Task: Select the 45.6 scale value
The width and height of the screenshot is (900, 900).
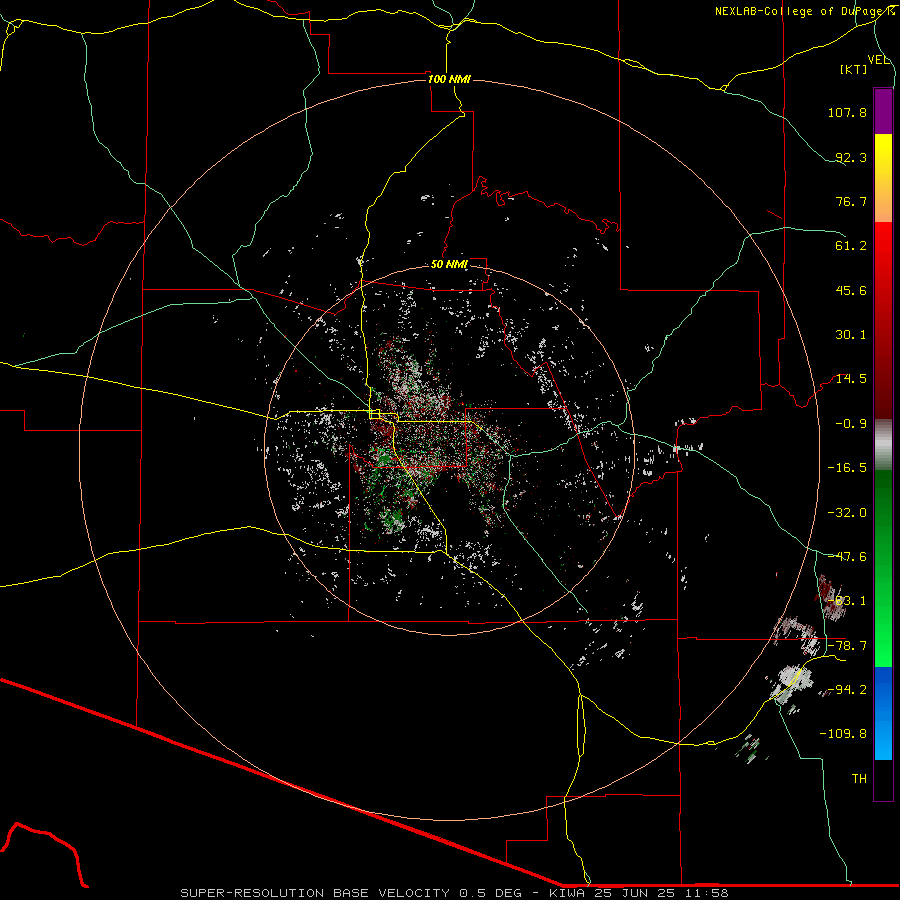Action: pos(851,290)
